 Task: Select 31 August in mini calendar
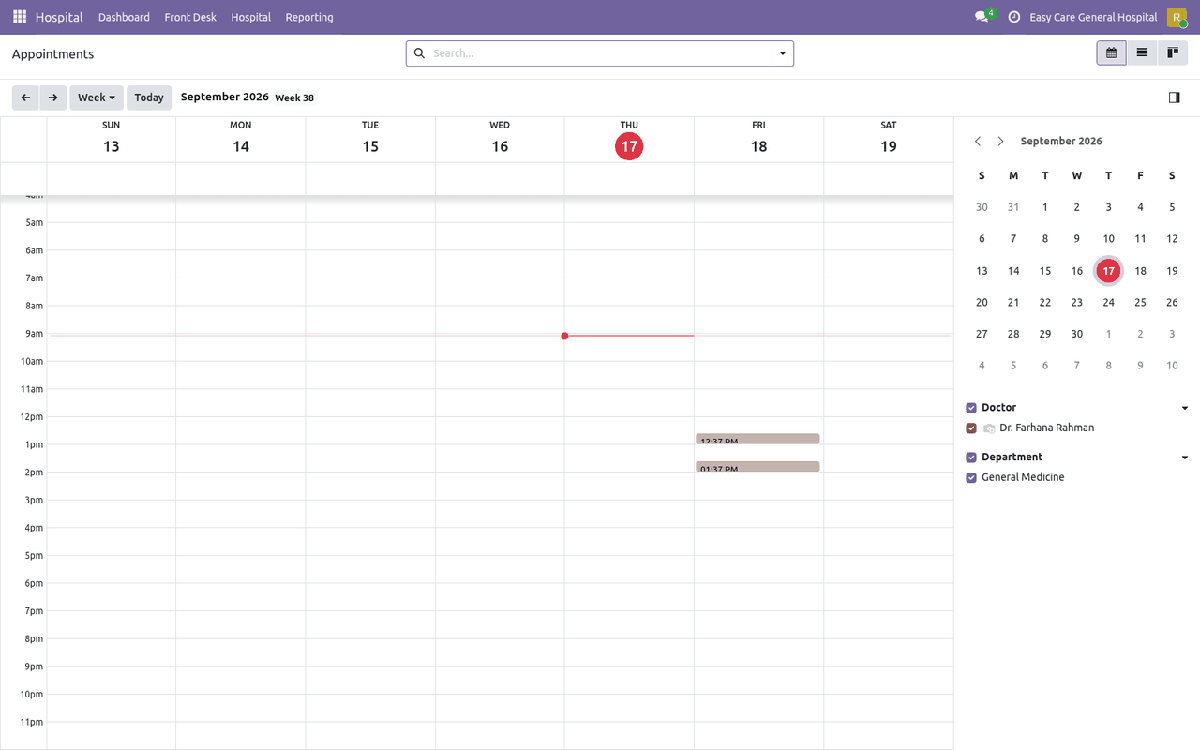tap(1013, 207)
